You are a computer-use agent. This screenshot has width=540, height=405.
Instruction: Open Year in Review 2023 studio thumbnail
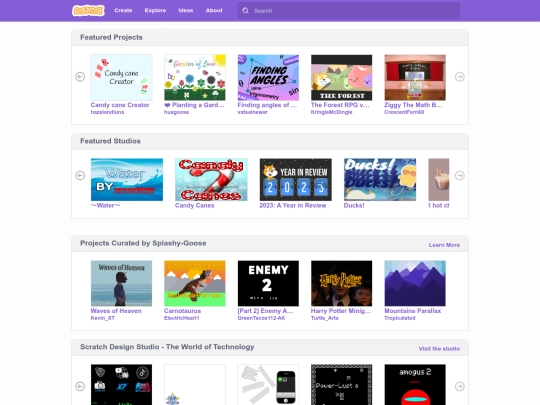(295, 179)
